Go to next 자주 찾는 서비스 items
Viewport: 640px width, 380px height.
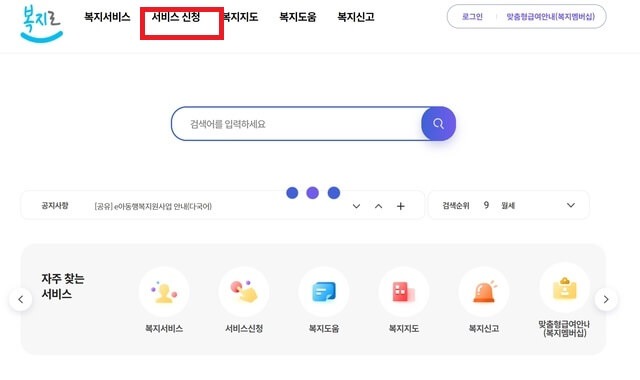tap(606, 299)
